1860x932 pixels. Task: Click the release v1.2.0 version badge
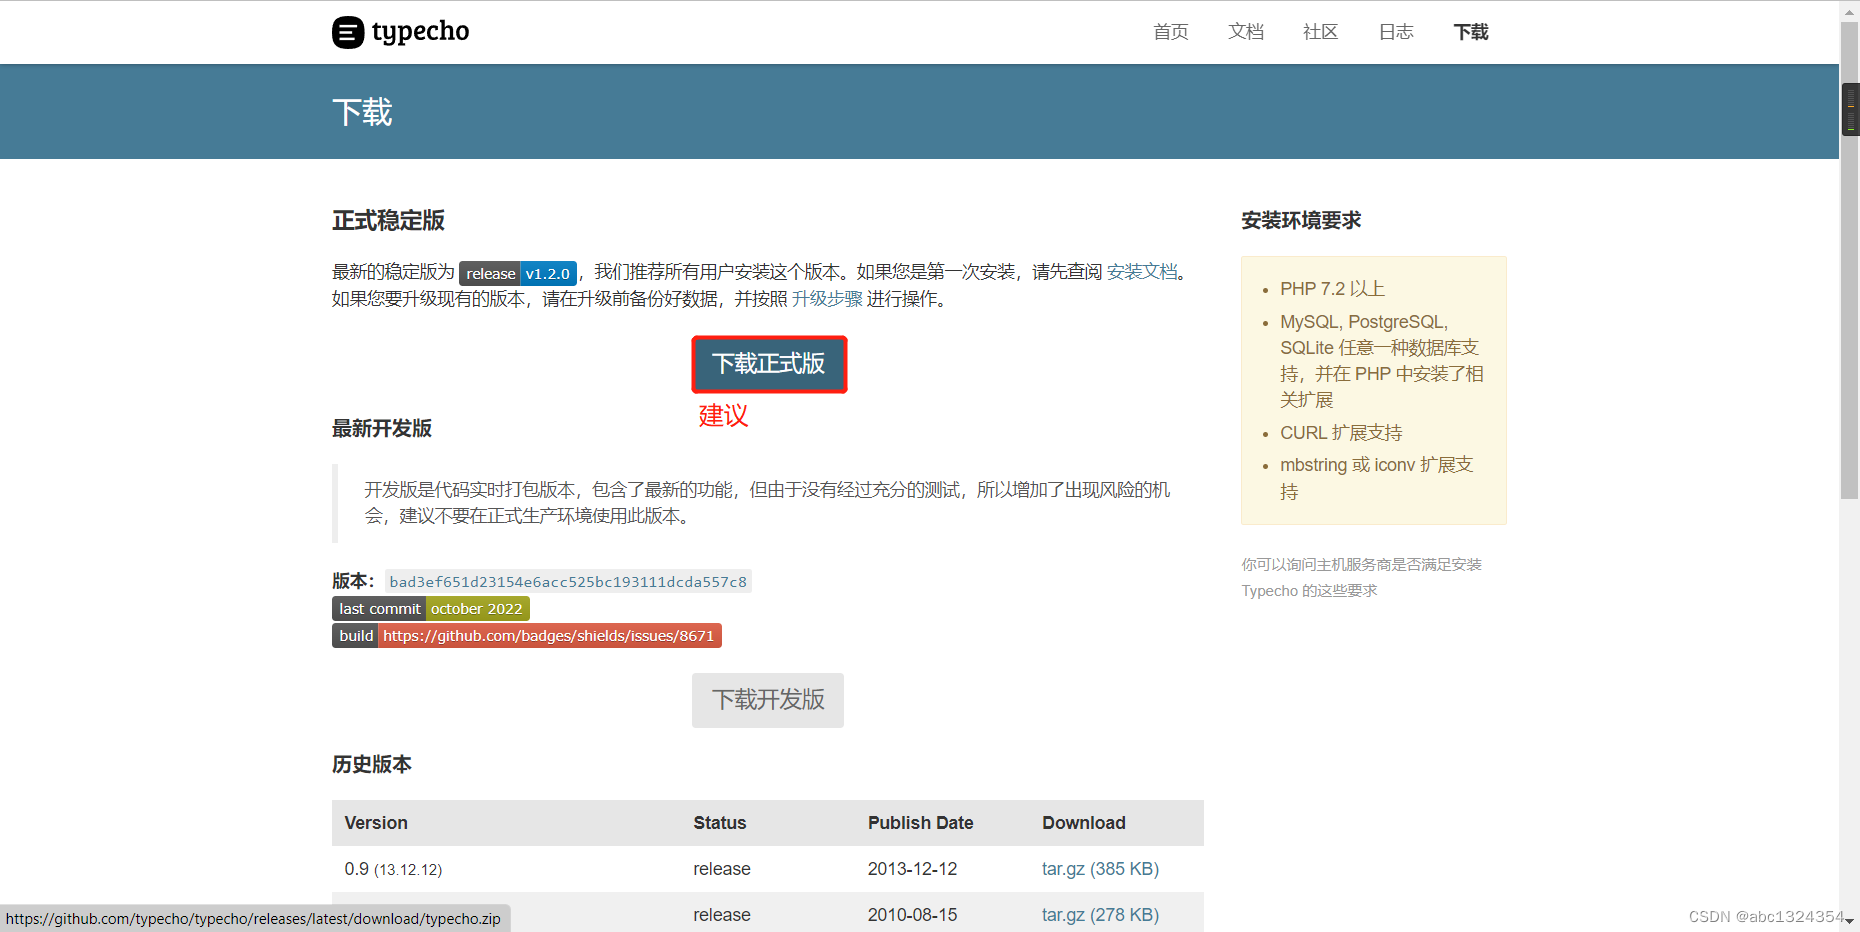tap(517, 272)
